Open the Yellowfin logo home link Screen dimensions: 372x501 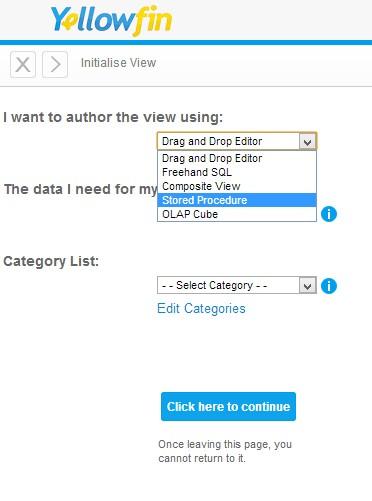pyautogui.click(x=111, y=20)
